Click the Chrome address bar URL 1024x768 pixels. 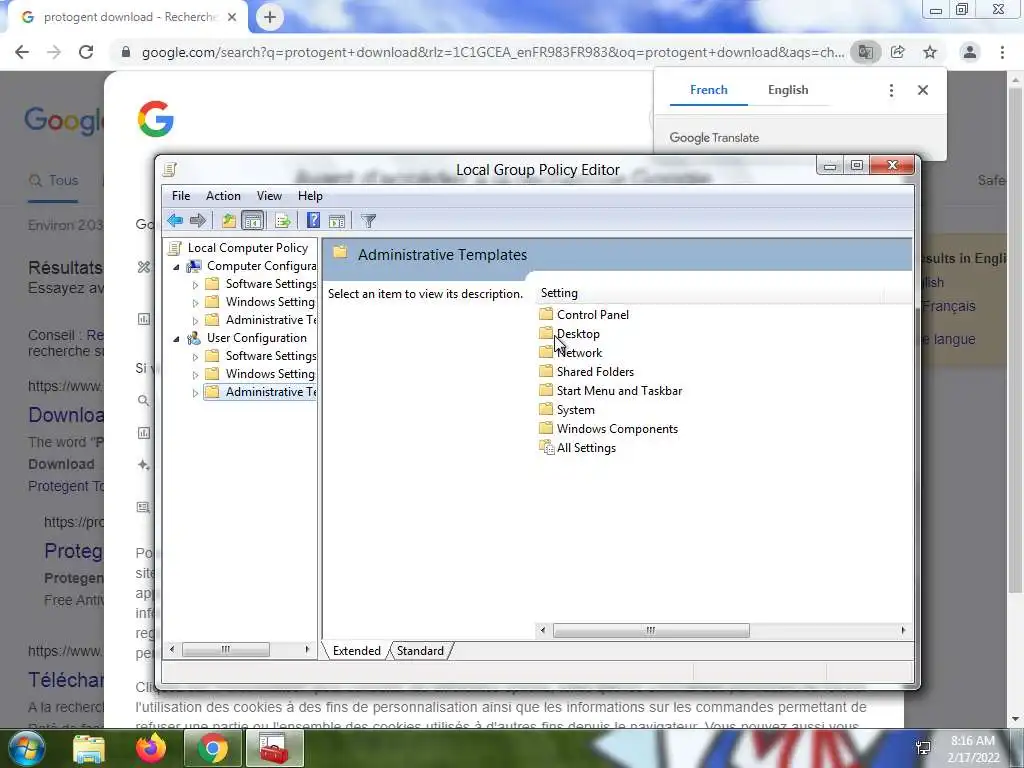point(493,52)
